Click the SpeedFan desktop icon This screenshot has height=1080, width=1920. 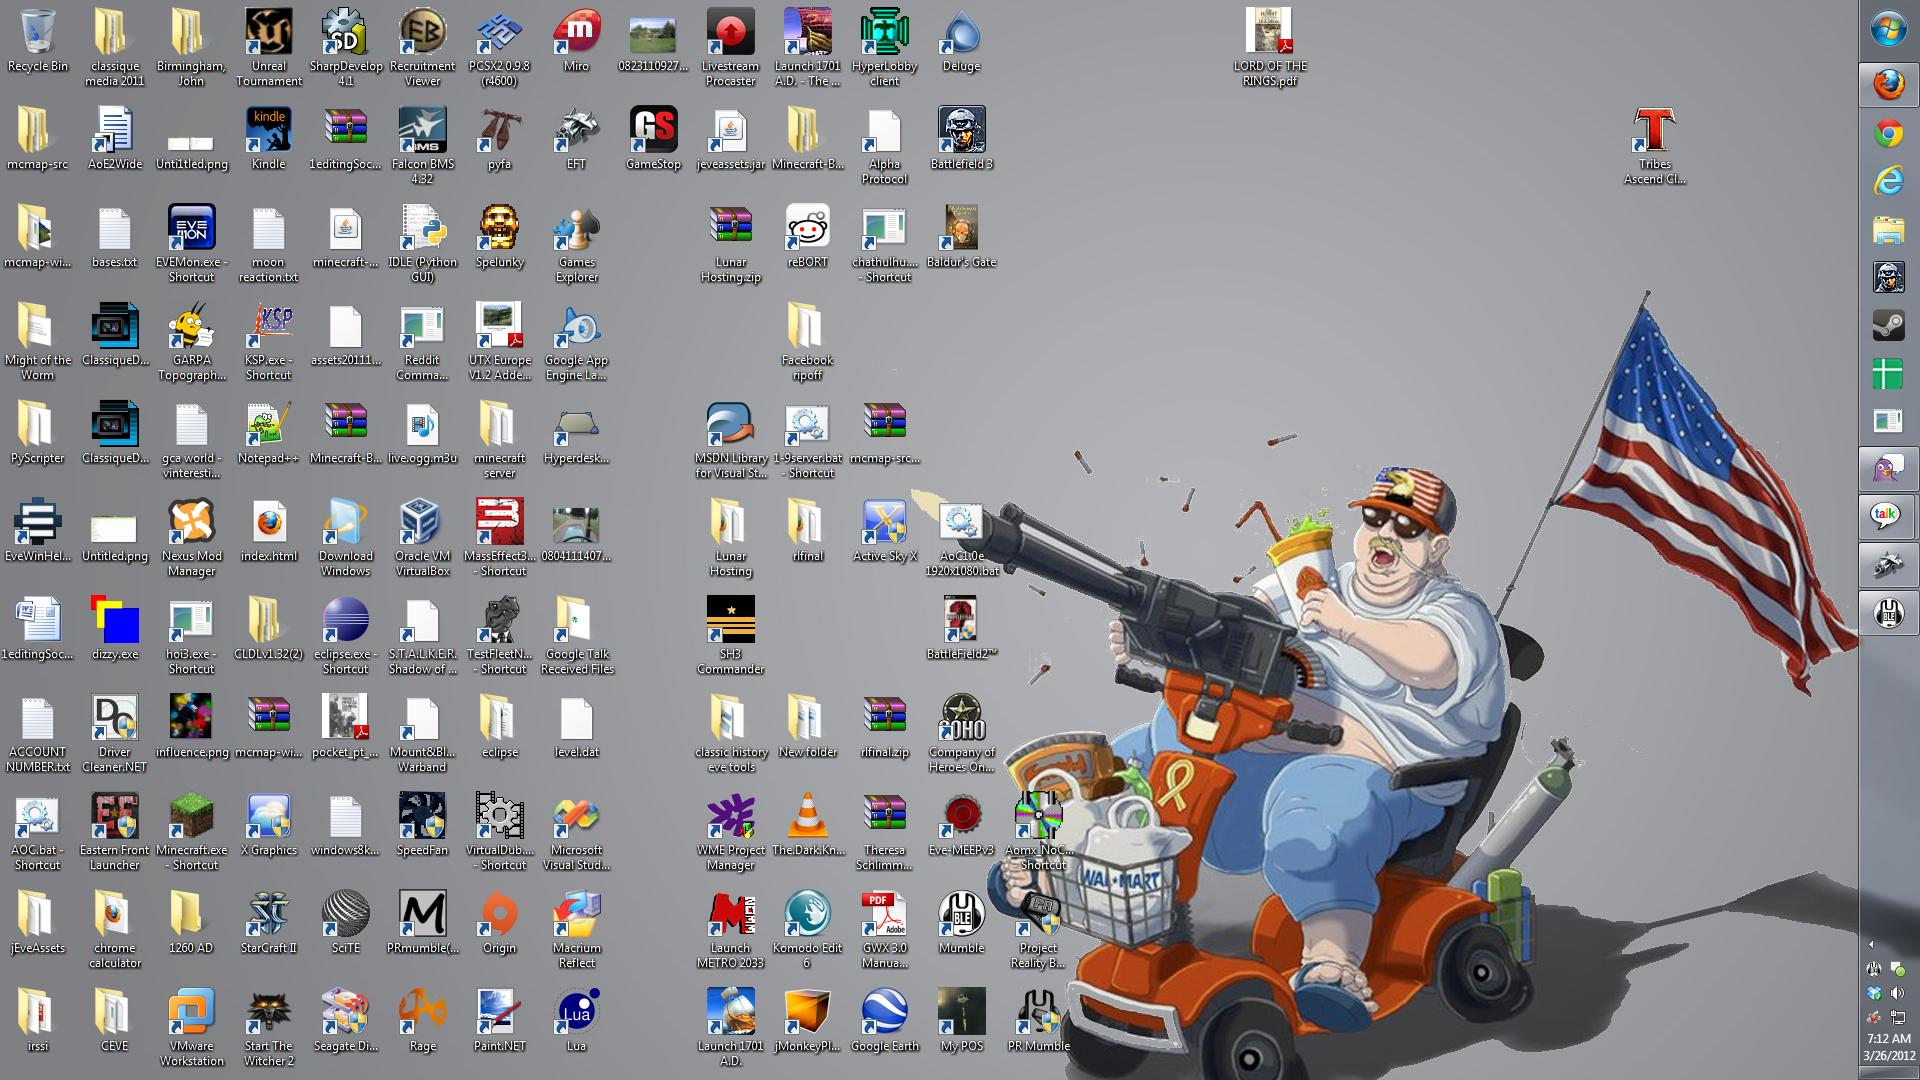[422, 826]
